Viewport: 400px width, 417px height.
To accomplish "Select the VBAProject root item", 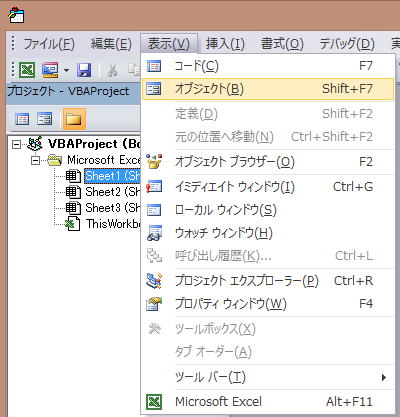I will [94, 144].
